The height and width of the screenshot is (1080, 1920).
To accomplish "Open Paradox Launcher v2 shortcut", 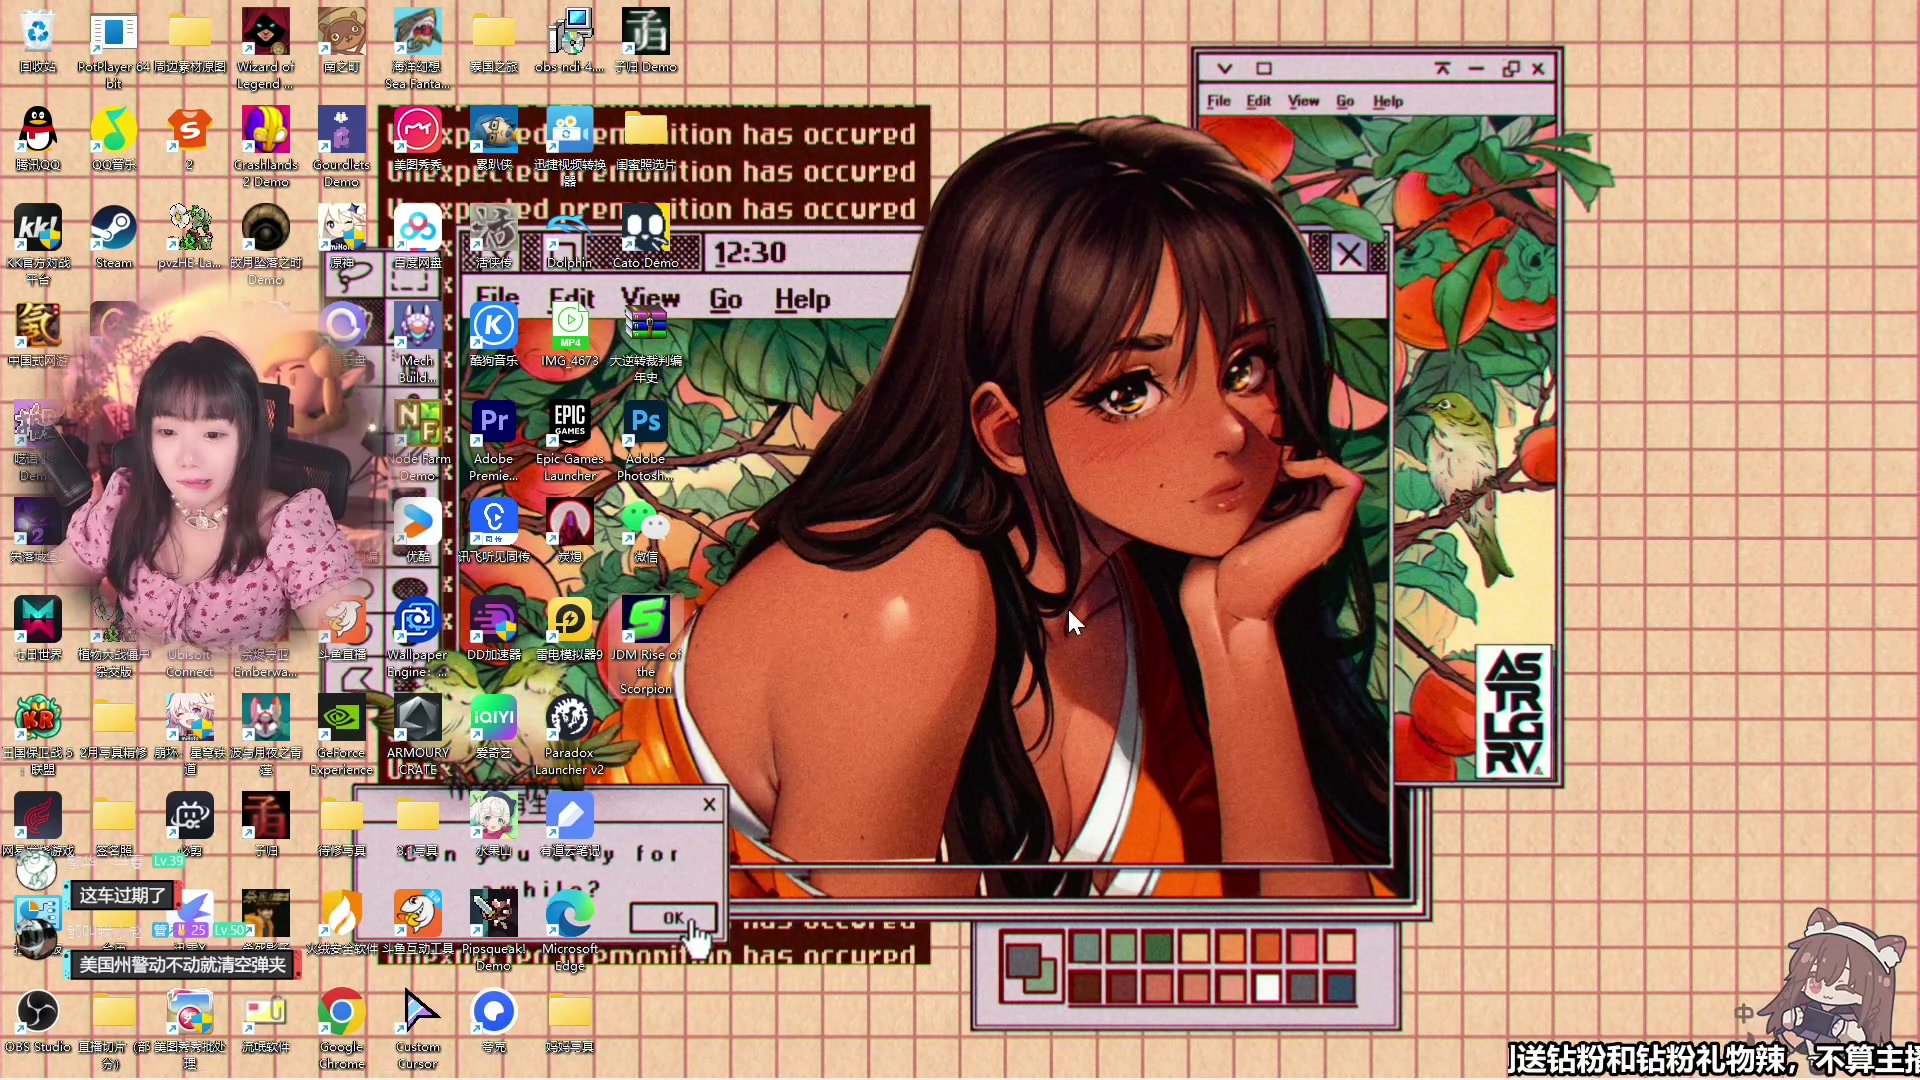I will 569,719.
